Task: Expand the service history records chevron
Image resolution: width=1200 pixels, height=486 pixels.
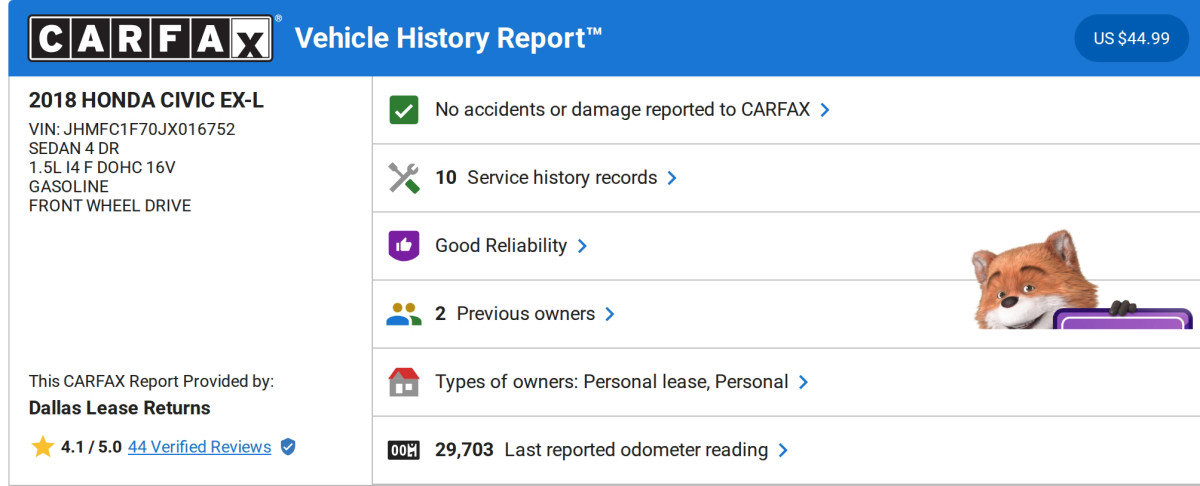Action: coord(672,178)
